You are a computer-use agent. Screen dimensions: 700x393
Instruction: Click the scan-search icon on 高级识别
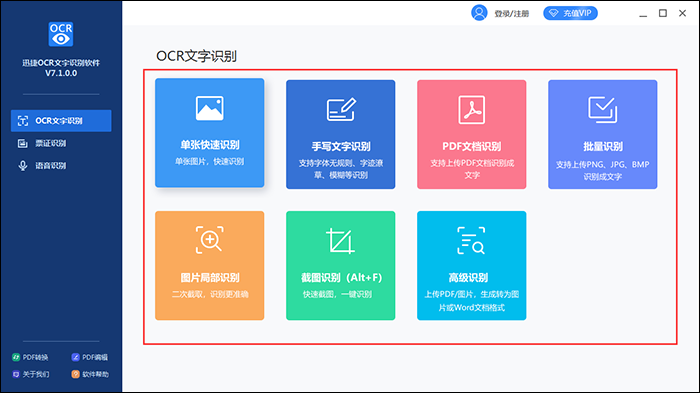(471, 241)
